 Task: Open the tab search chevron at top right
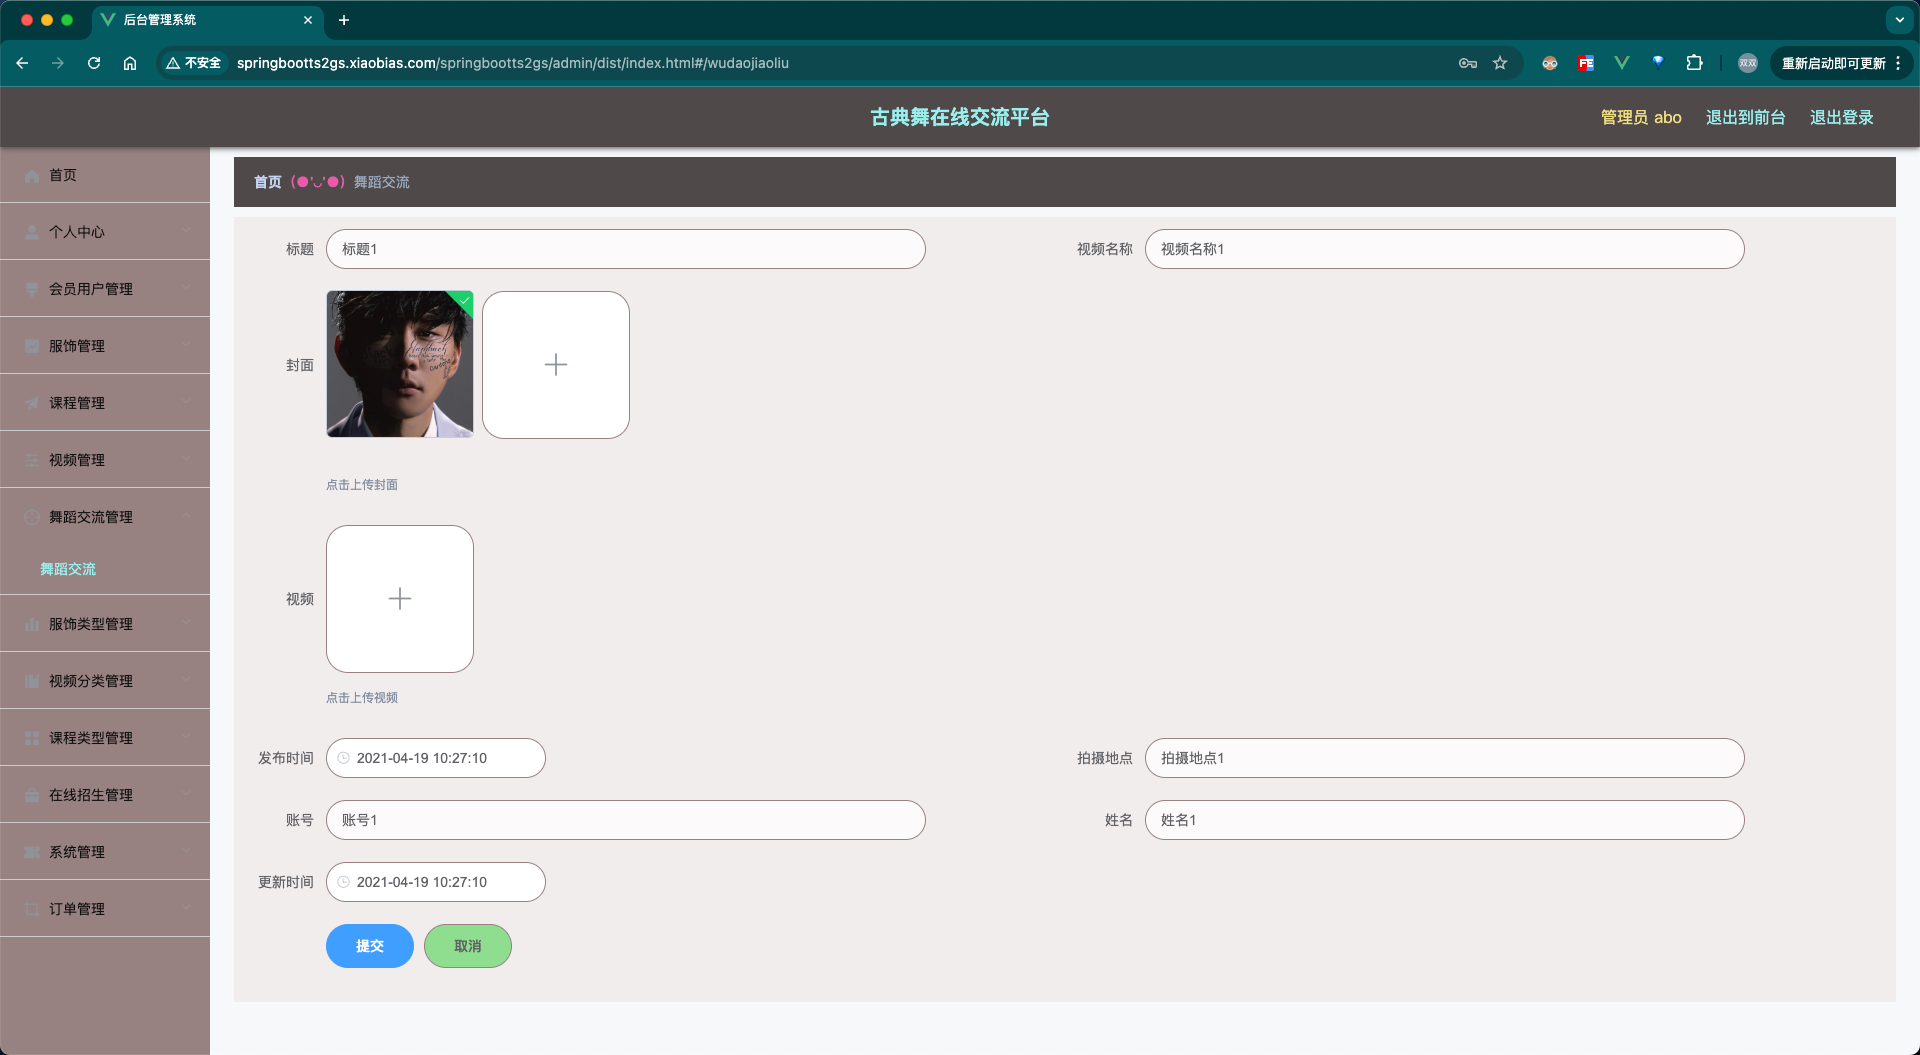tap(1899, 20)
